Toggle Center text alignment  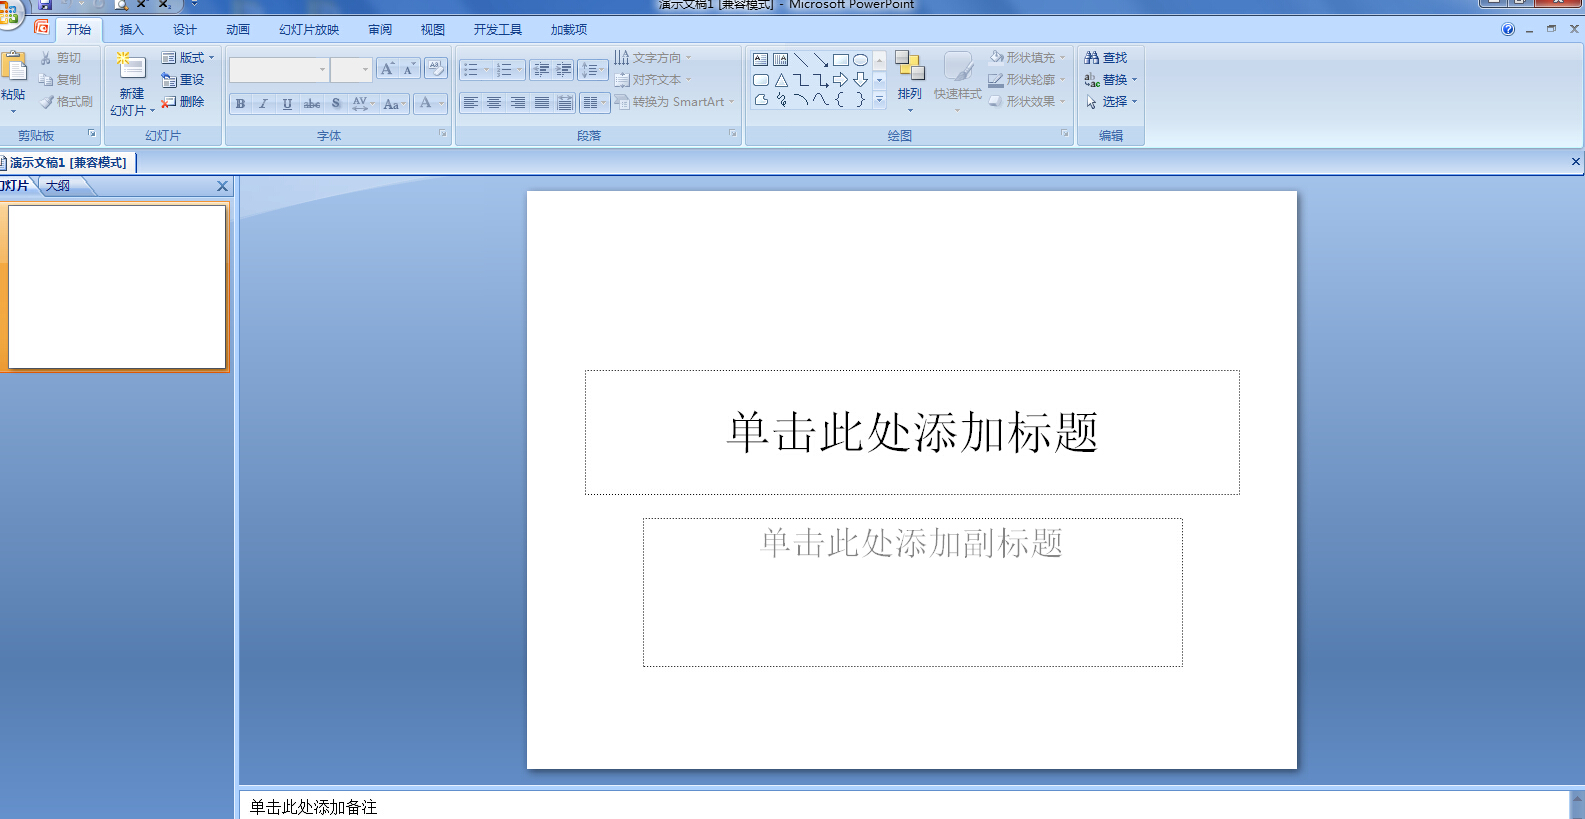pos(494,103)
